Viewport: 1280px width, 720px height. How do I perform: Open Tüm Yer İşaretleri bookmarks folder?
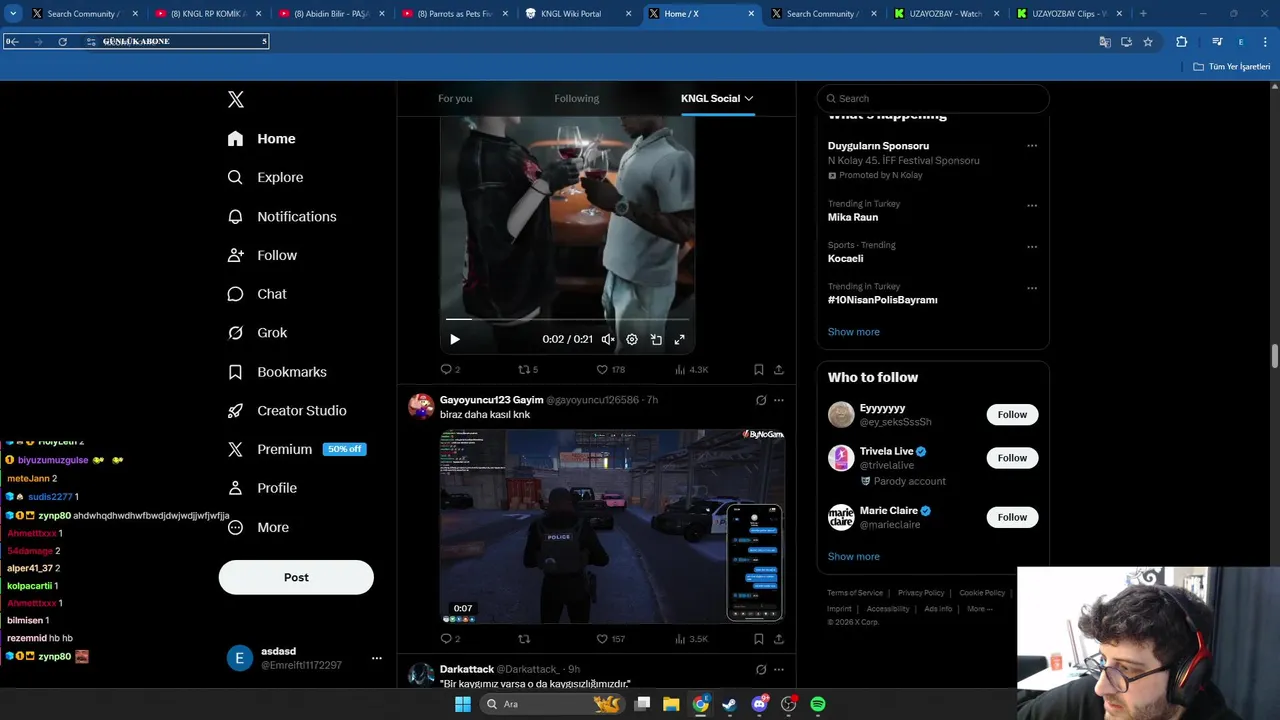[x=1232, y=66]
